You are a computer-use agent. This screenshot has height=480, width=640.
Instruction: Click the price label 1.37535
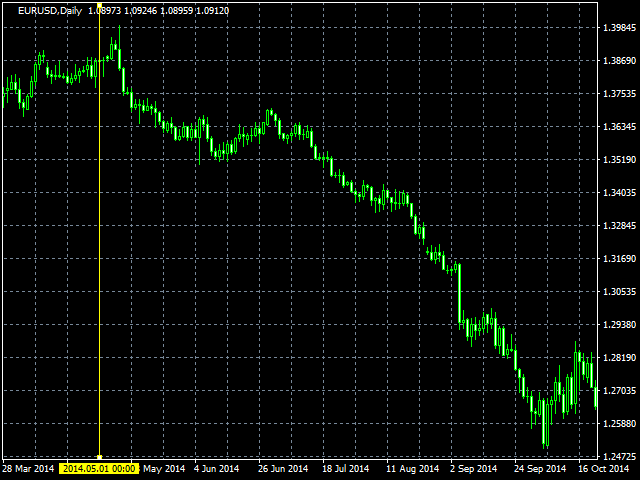(619, 93)
